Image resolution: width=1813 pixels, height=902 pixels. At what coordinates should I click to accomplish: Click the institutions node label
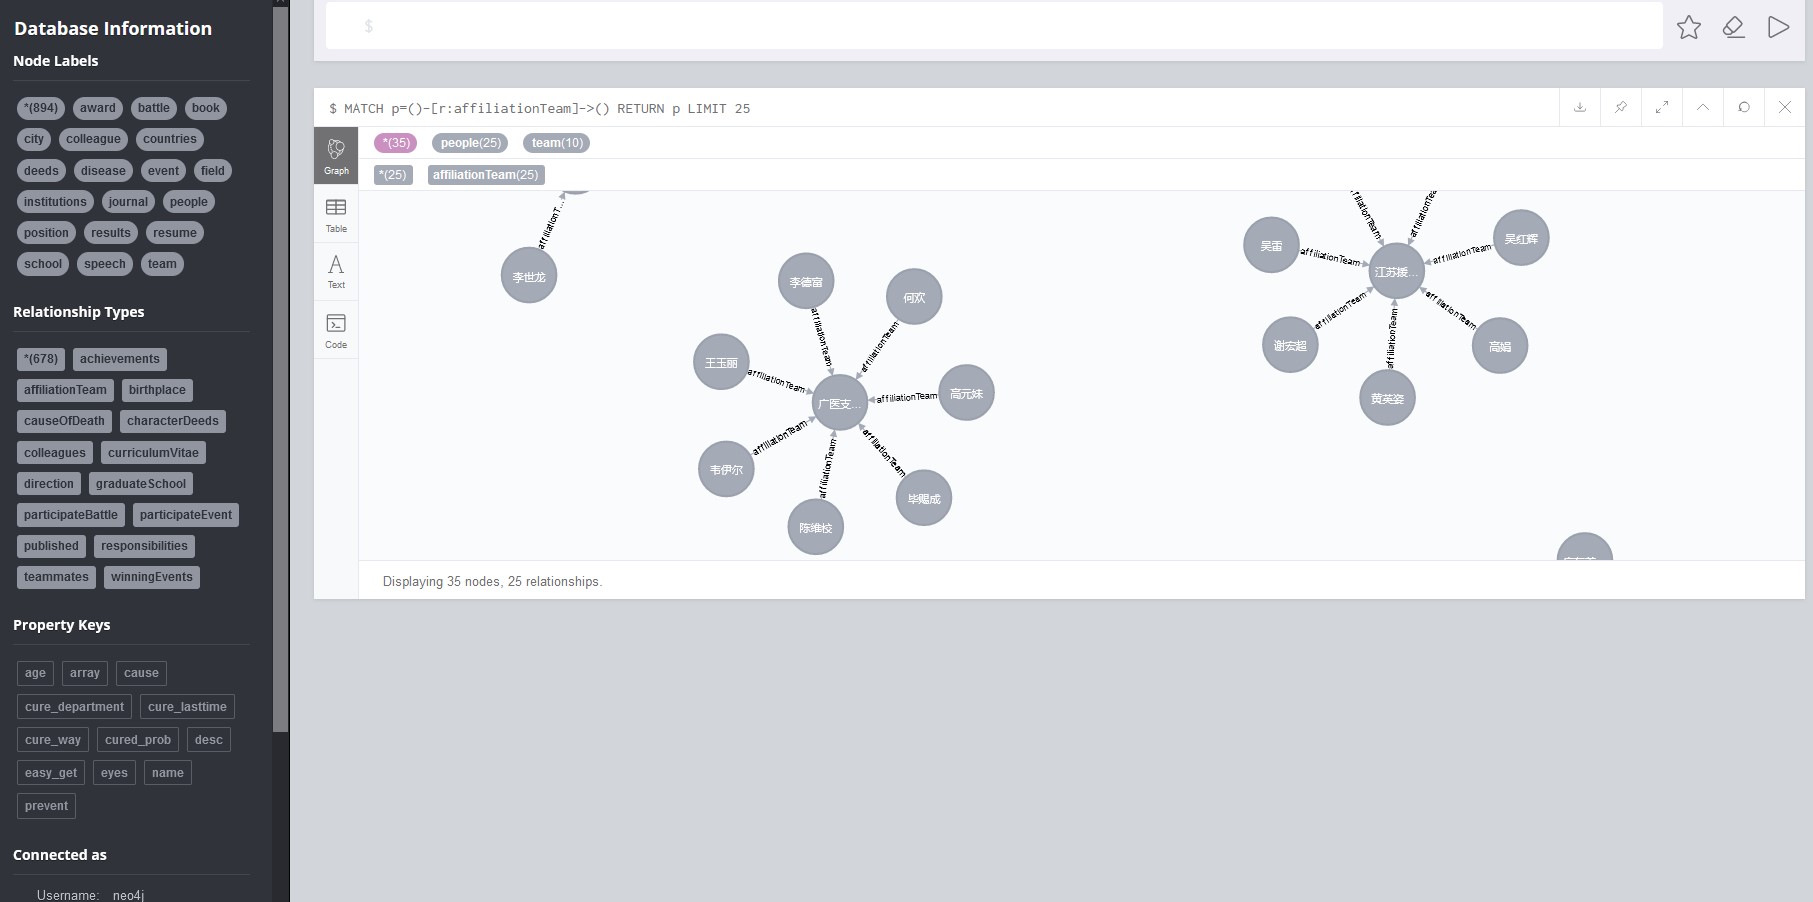coord(55,202)
